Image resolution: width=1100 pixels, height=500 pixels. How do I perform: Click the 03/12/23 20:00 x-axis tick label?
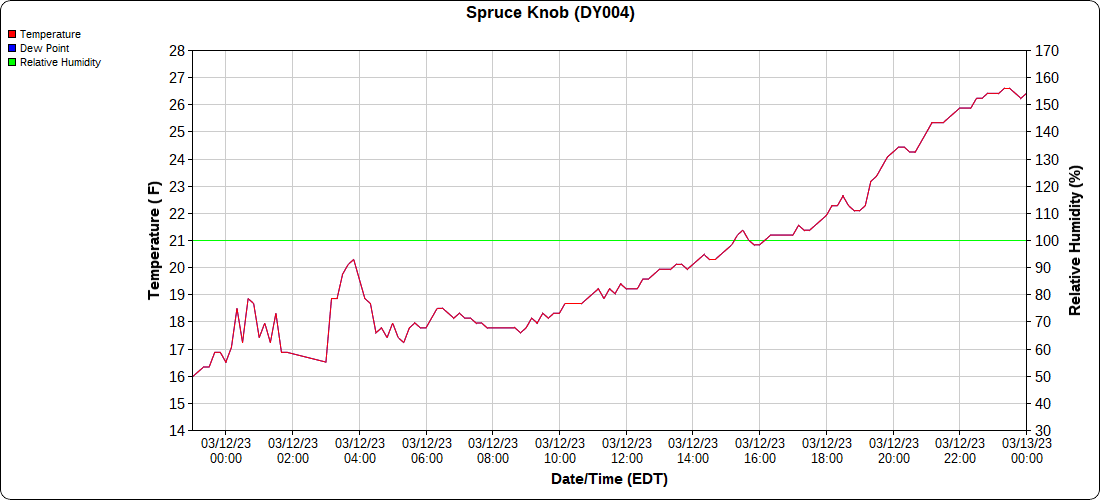893,450
